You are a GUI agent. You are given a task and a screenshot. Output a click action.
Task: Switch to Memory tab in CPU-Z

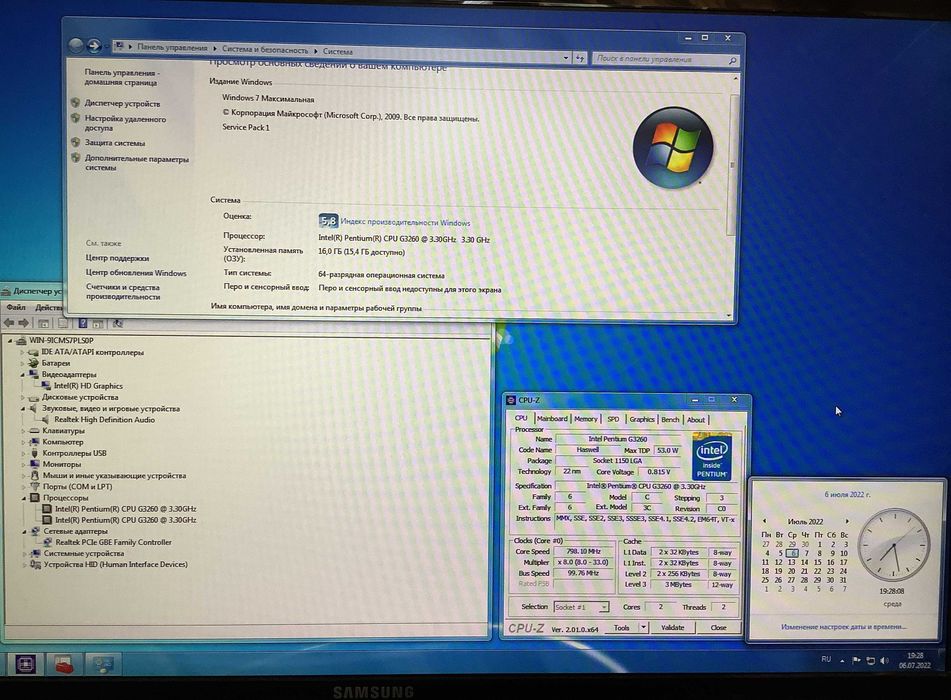(x=585, y=419)
